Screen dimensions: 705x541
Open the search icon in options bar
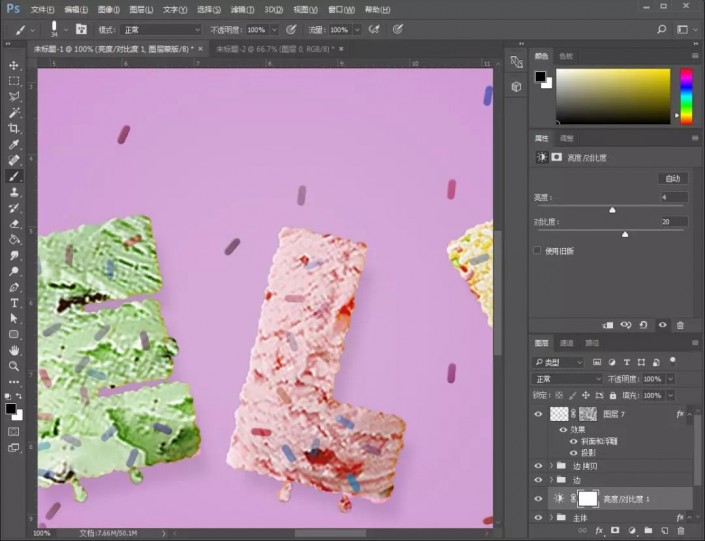point(661,30)
